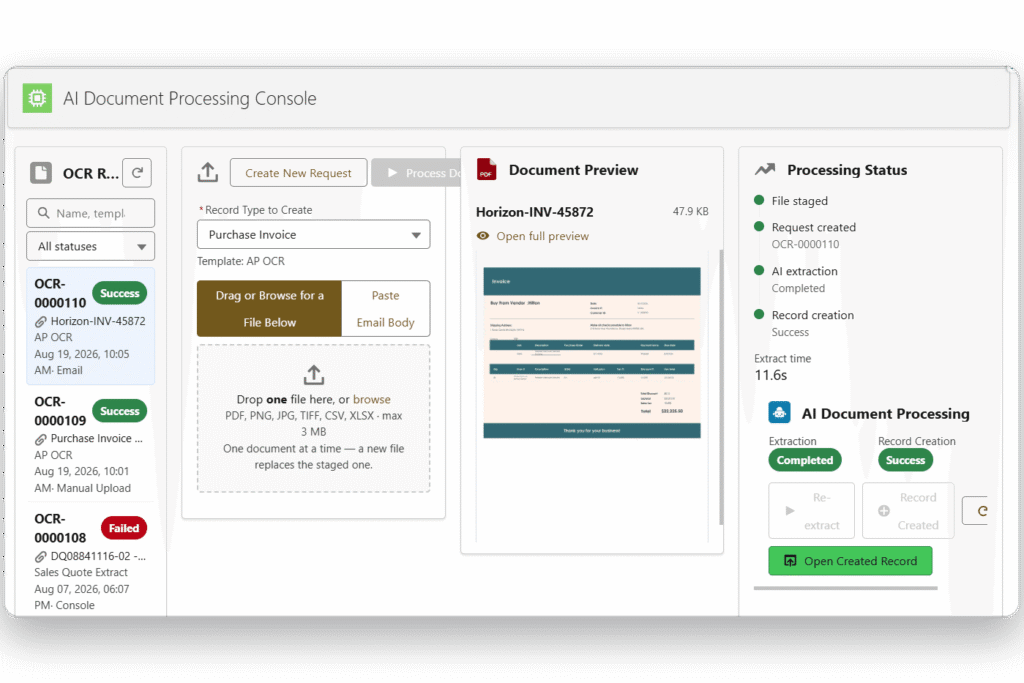Select request OCR-0000110
Screen dimensions: 1024x683
click(x=91, y=326)
